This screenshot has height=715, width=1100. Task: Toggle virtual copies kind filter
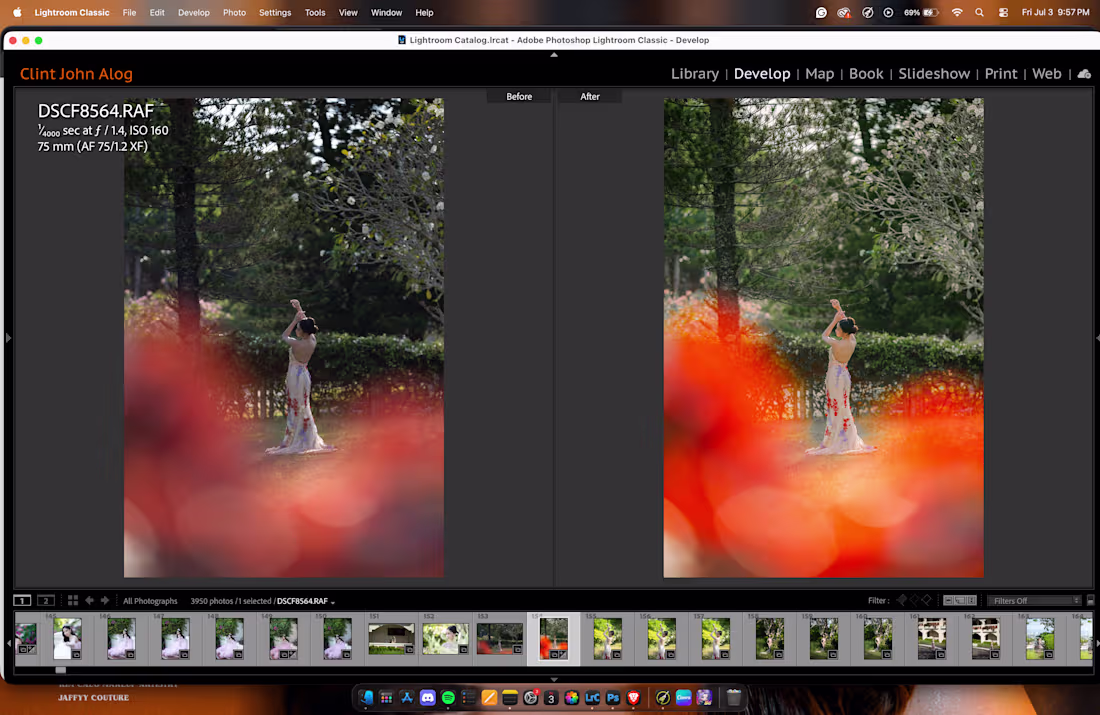tap(960, 601)
